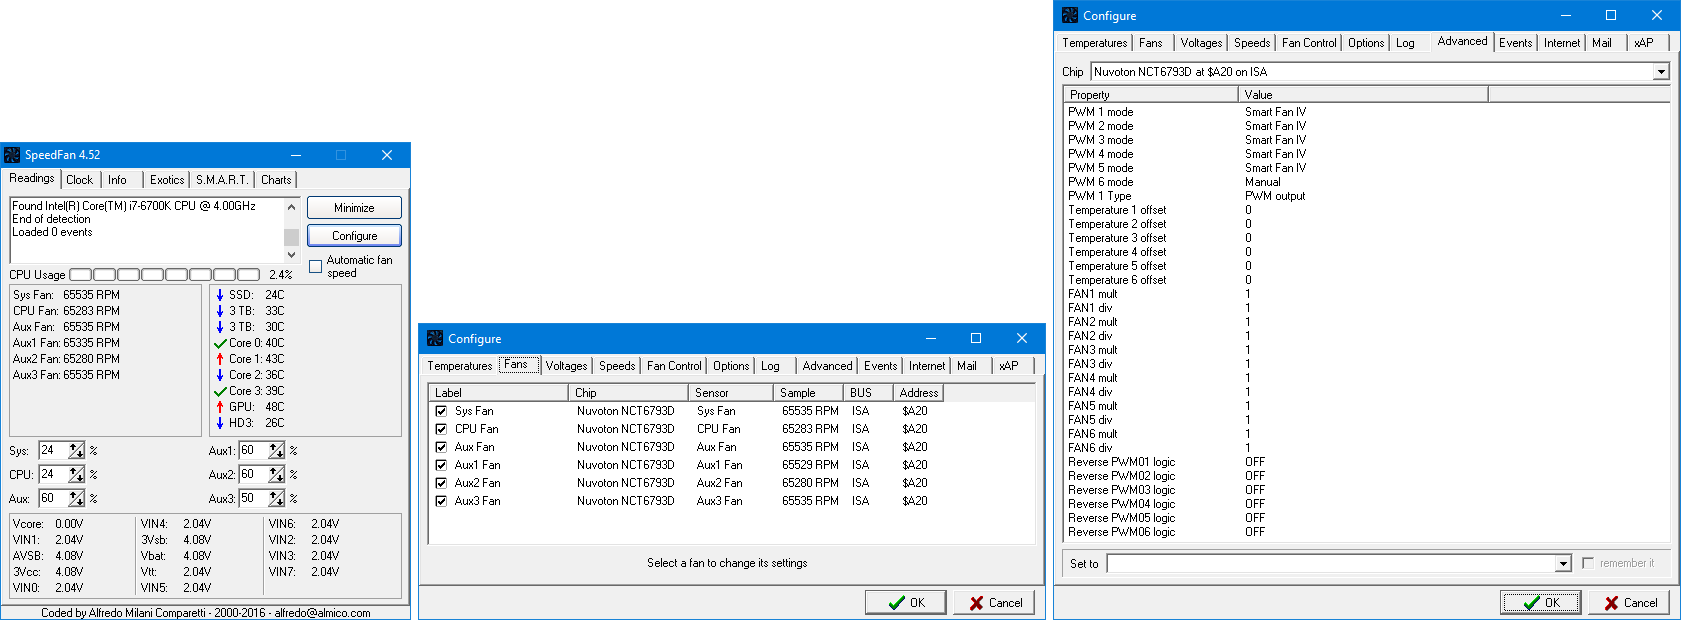Viewport: 1681px width, 620px height.
Task: Click the SpeedFan 4.52 title bar icon
Action: (x=12, y=155)
